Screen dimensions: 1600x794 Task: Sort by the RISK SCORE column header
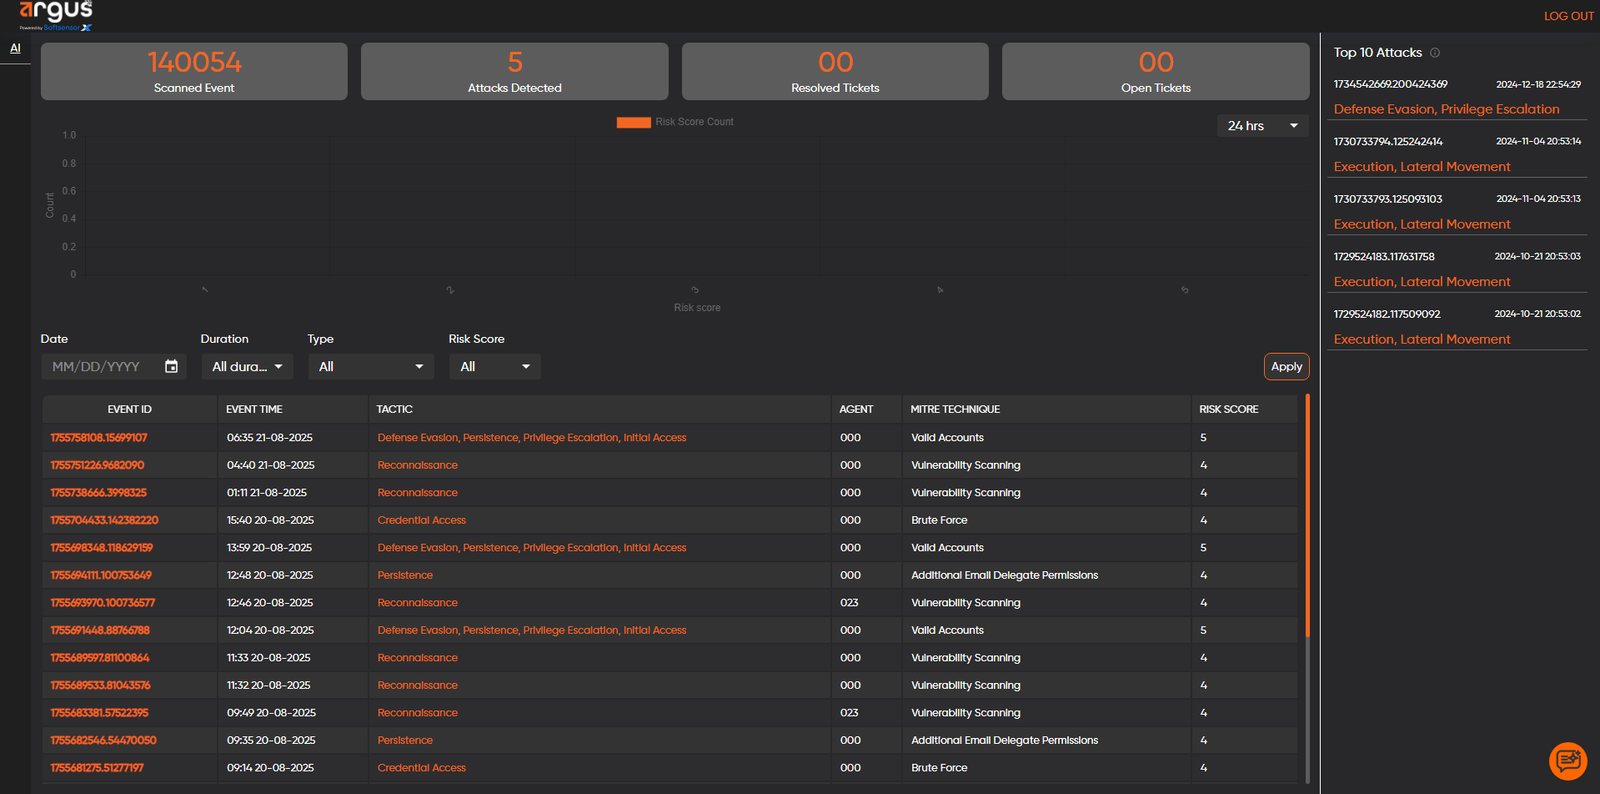(1228, 409)
